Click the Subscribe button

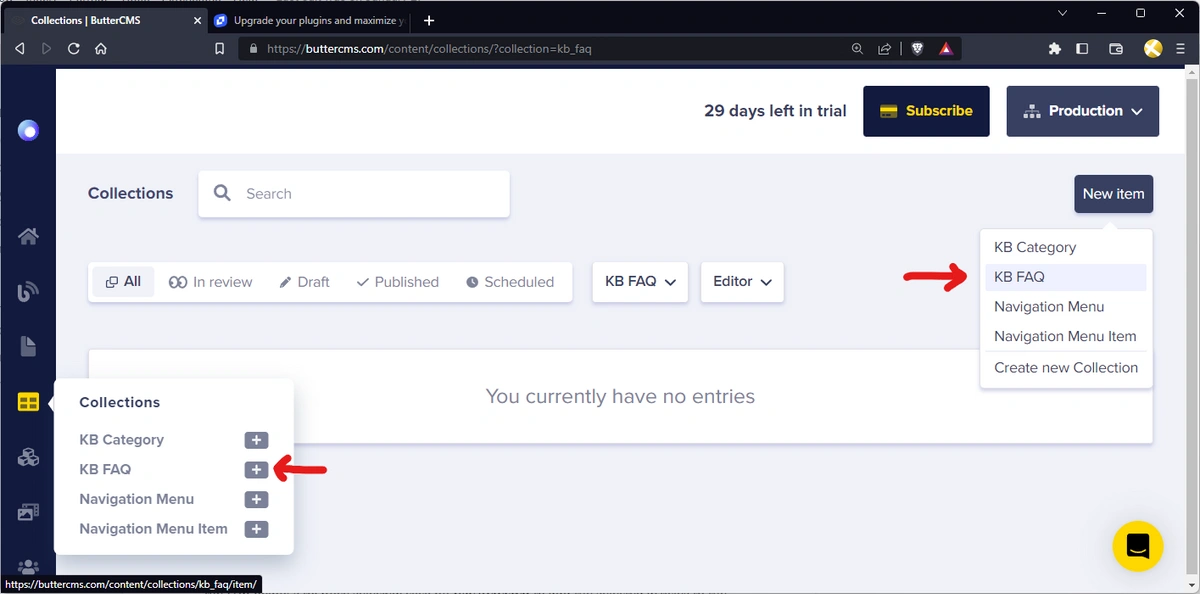point(926,111)
